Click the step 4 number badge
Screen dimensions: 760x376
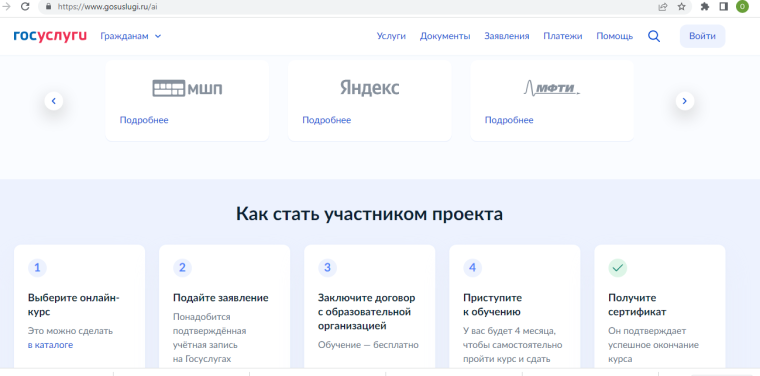click(x=473, y=267)
